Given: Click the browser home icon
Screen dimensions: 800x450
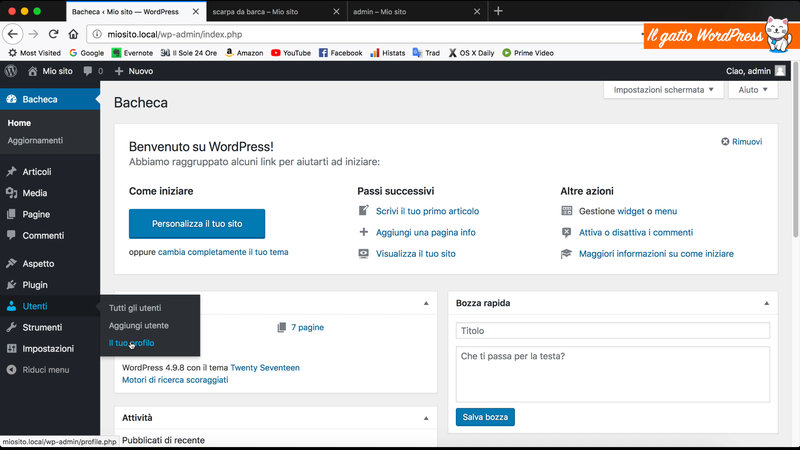Looking at the screenshot, I should pyautogui.click(x=73, y=34).
